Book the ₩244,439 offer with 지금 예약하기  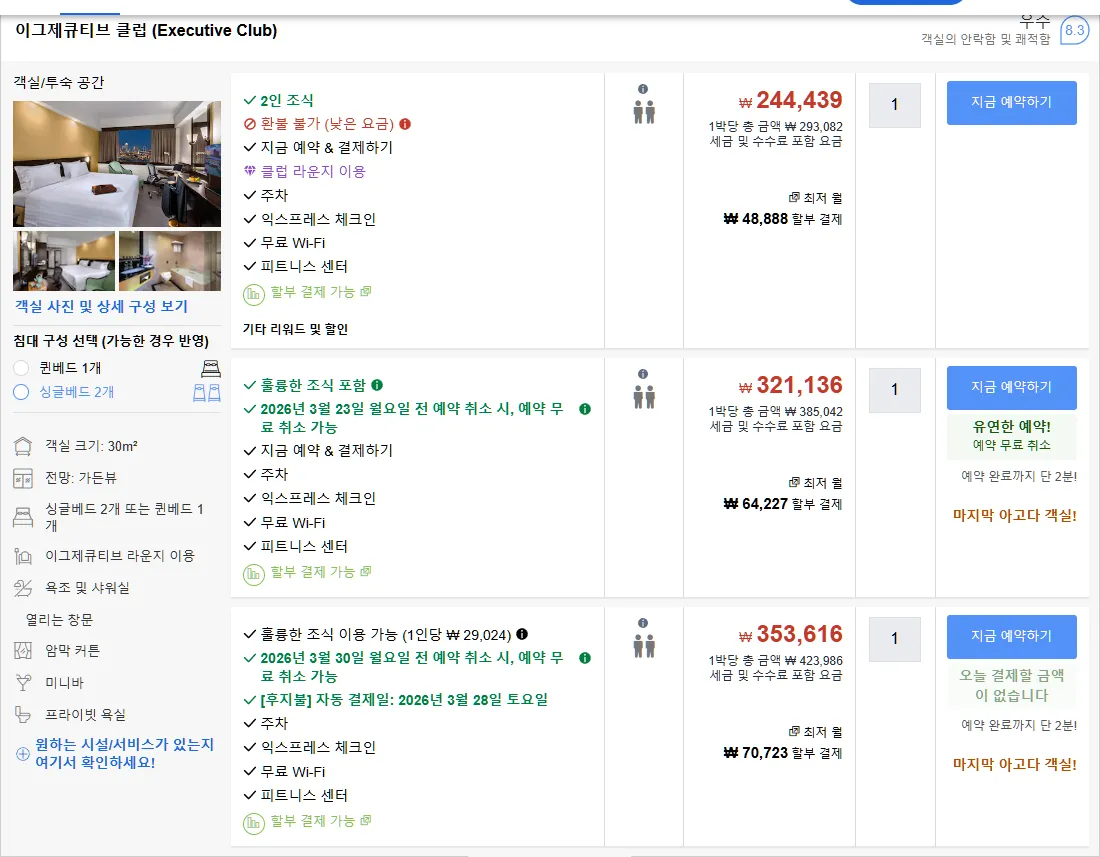(1012, 103)
